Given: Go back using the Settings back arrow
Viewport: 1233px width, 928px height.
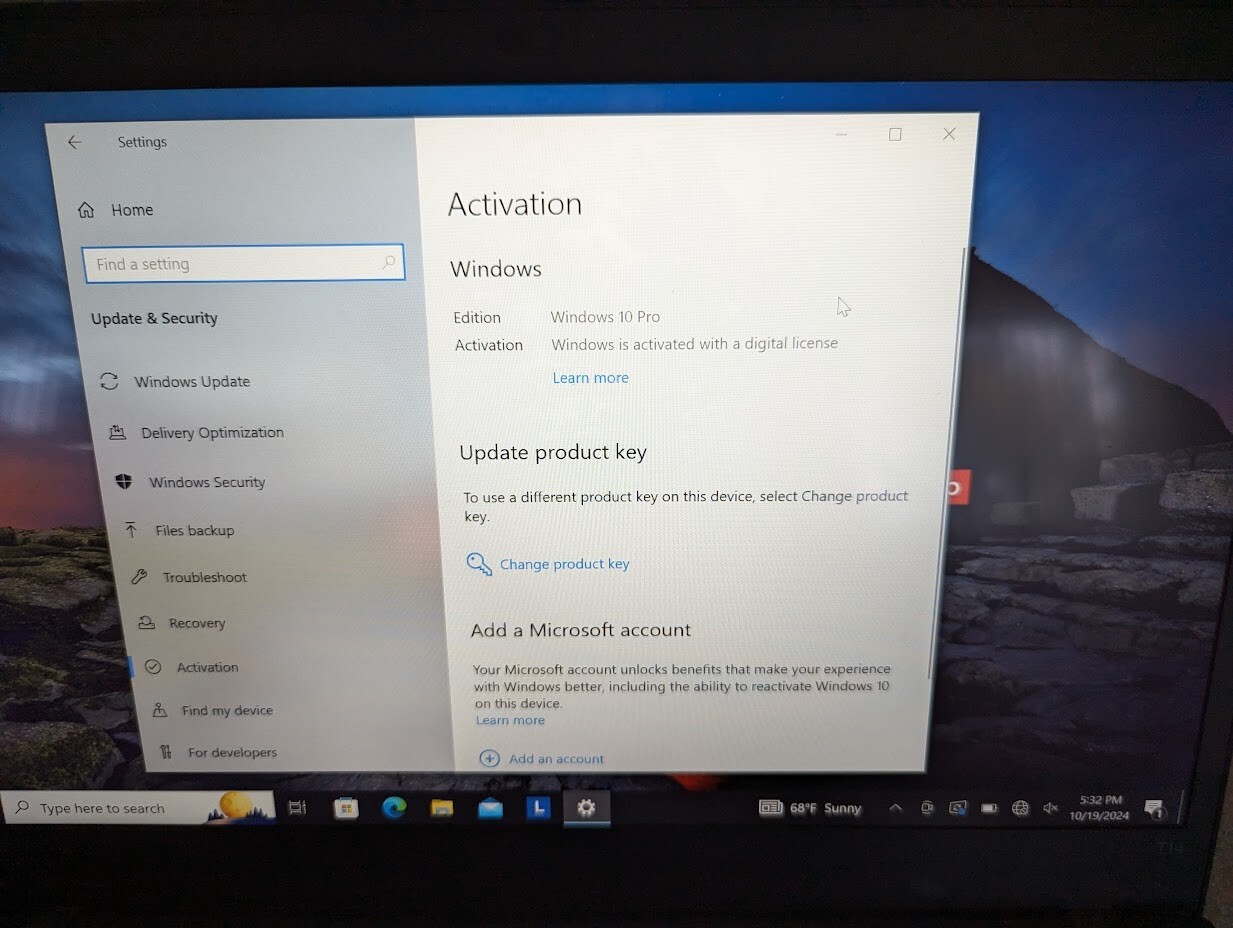Looking at the screenshot, I should (75, 142).
